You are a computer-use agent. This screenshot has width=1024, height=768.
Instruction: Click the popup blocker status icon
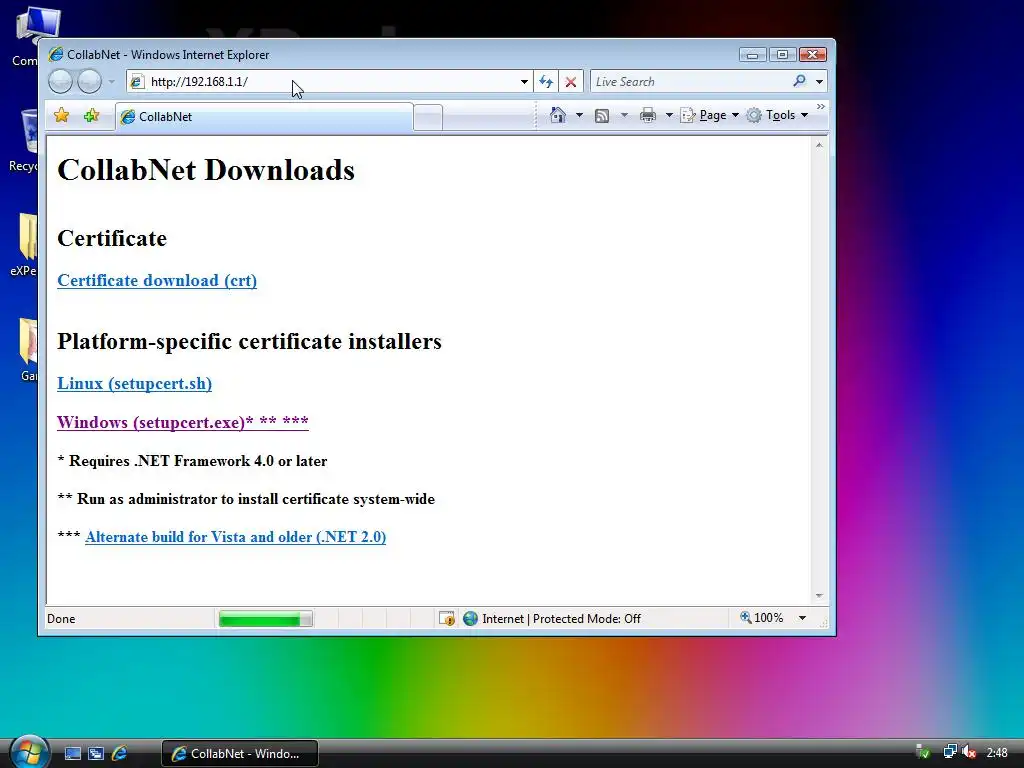pos(447,618)
